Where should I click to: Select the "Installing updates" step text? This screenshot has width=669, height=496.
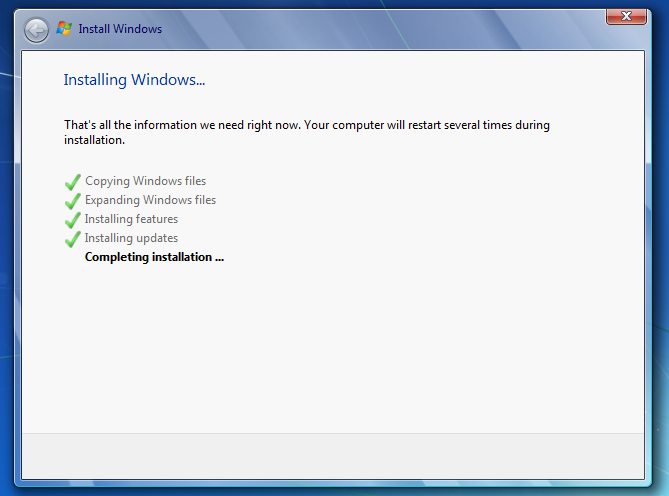(131, 238)
